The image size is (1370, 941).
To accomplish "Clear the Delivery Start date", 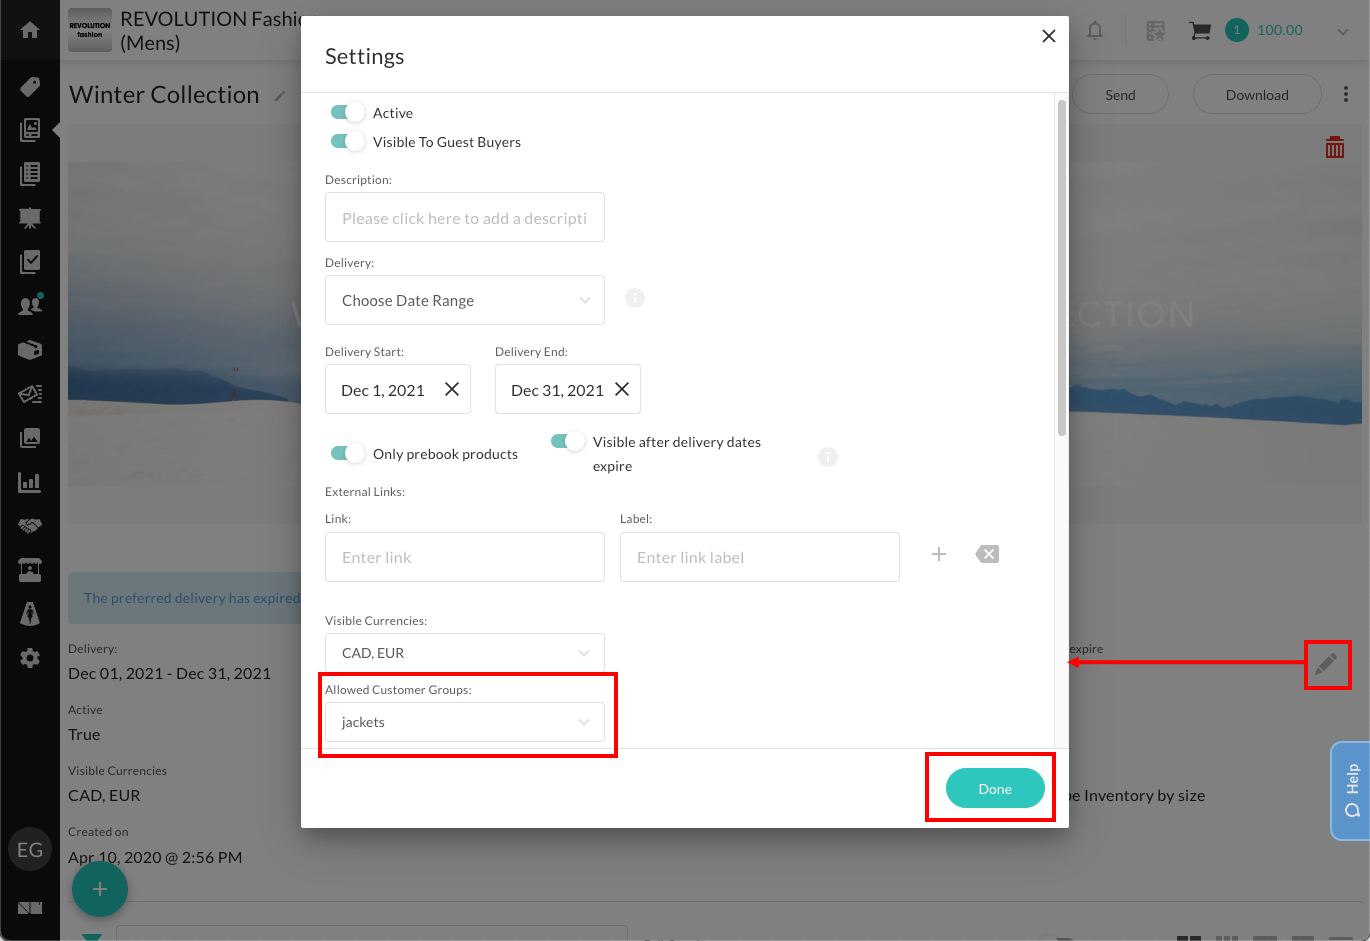I will tap(452, 389).
